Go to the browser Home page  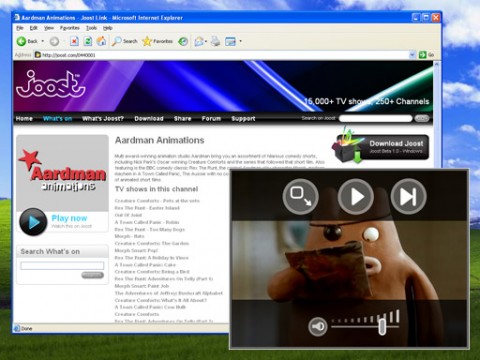click(x=101, y=41)
